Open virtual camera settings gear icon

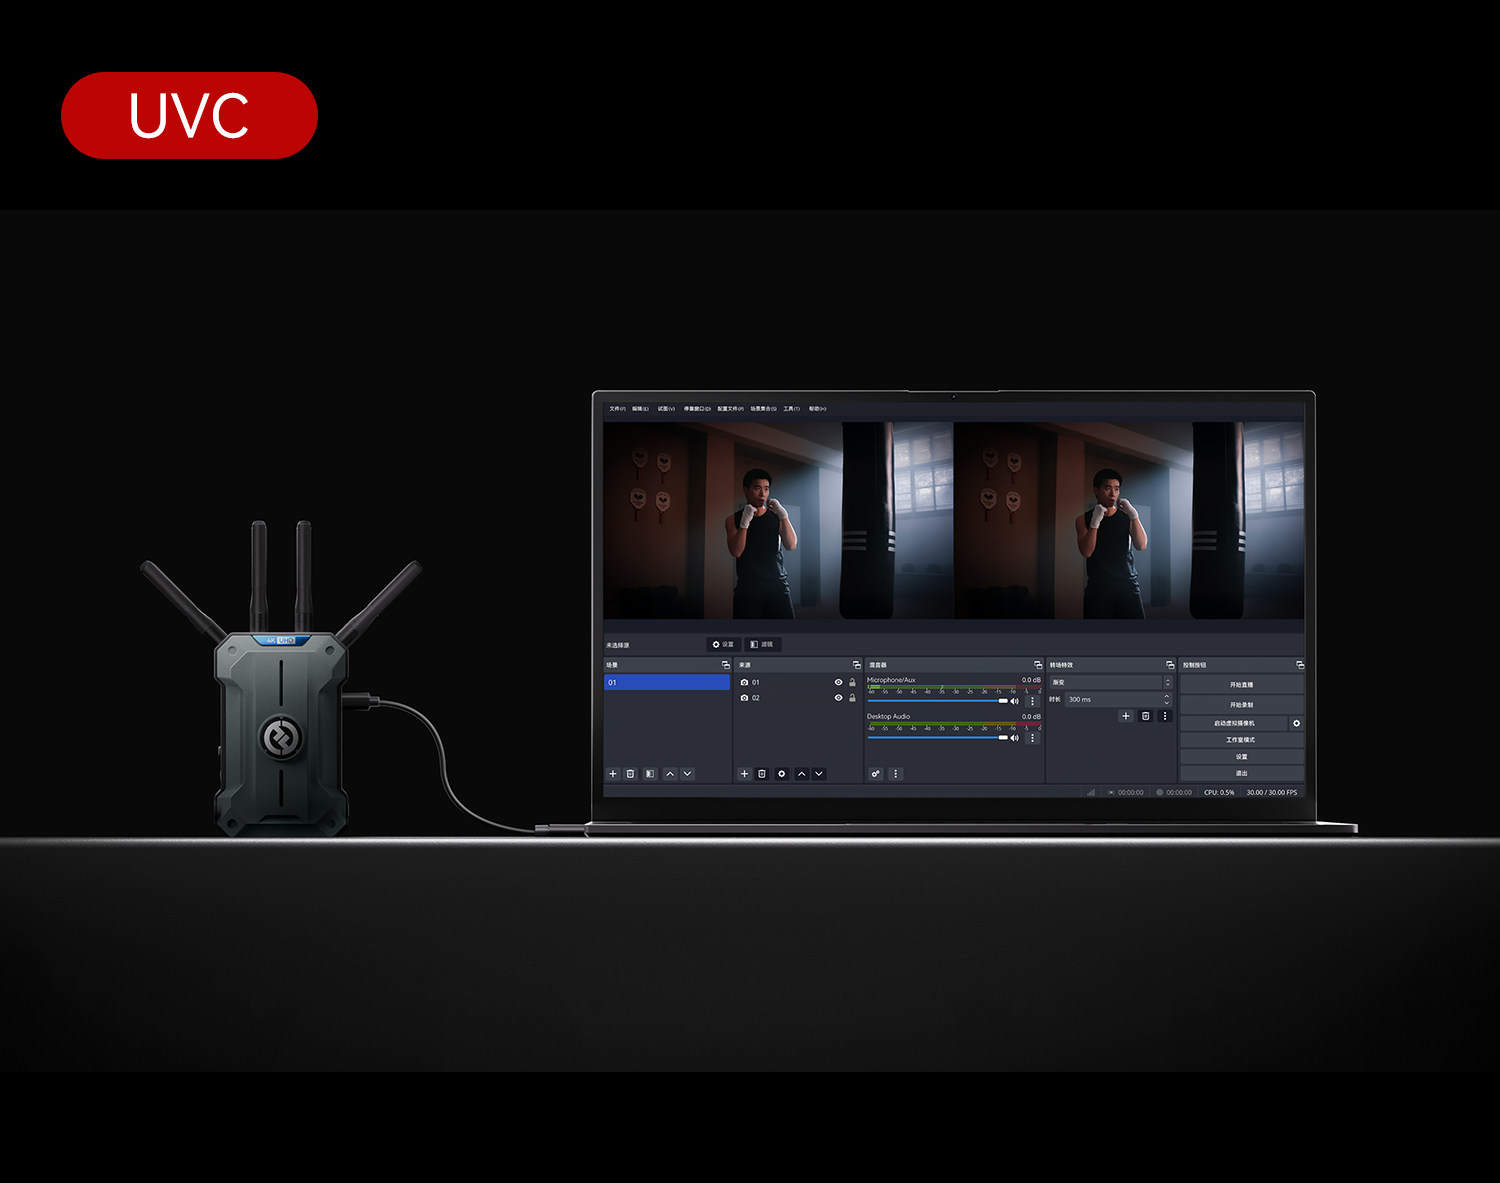pyautogui.click(x=1296, y=723)
